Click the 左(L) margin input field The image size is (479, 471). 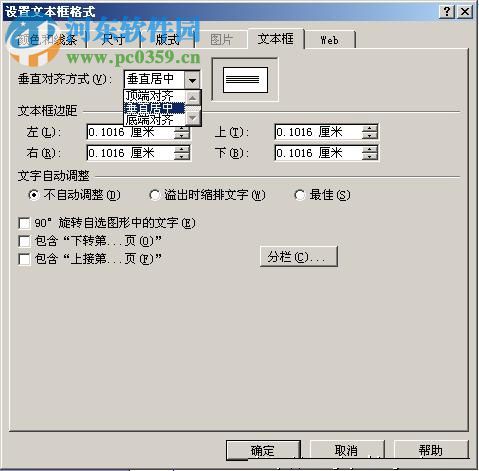point(131,132)
